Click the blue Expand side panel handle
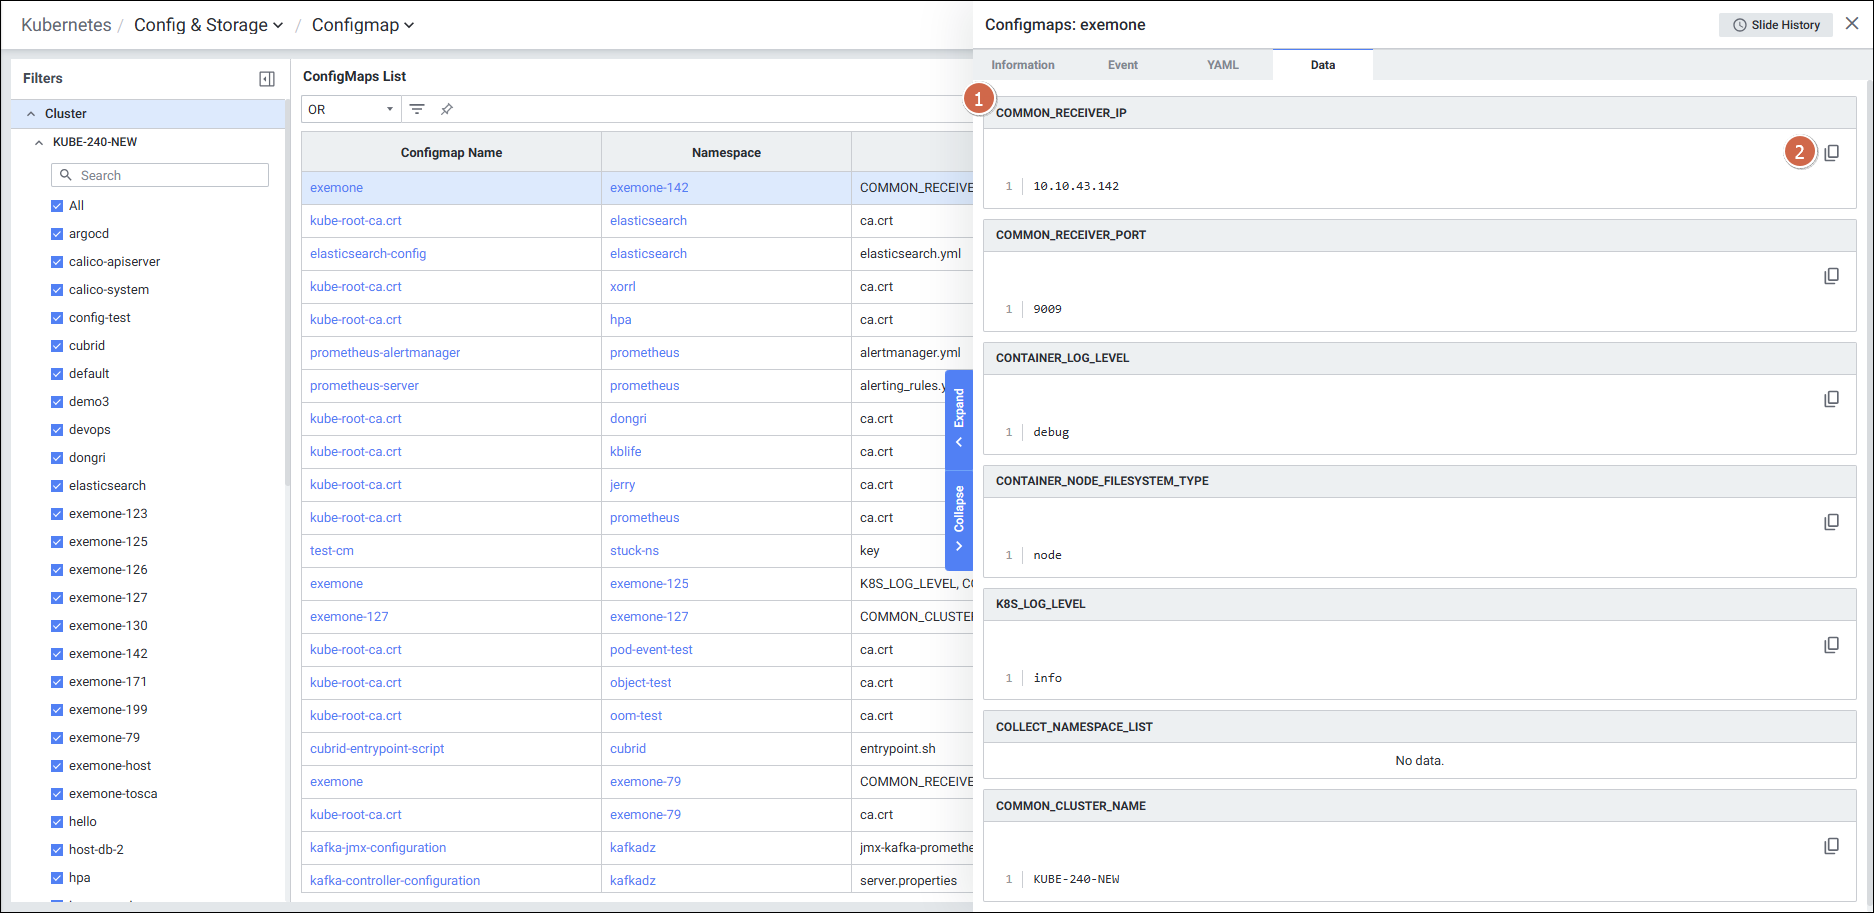 [x=959, y=418]
